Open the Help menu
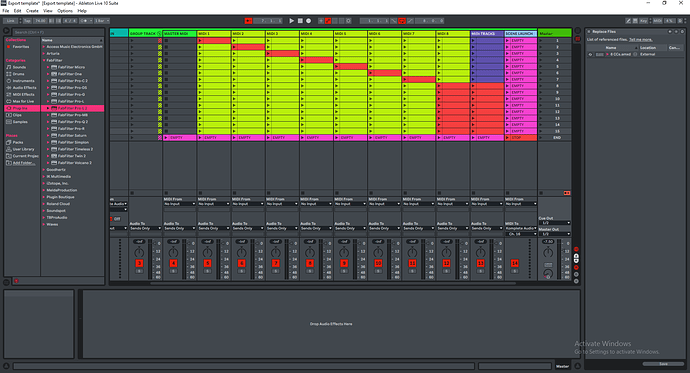This screenshot has height=373, width=690. tap(82, 11)
